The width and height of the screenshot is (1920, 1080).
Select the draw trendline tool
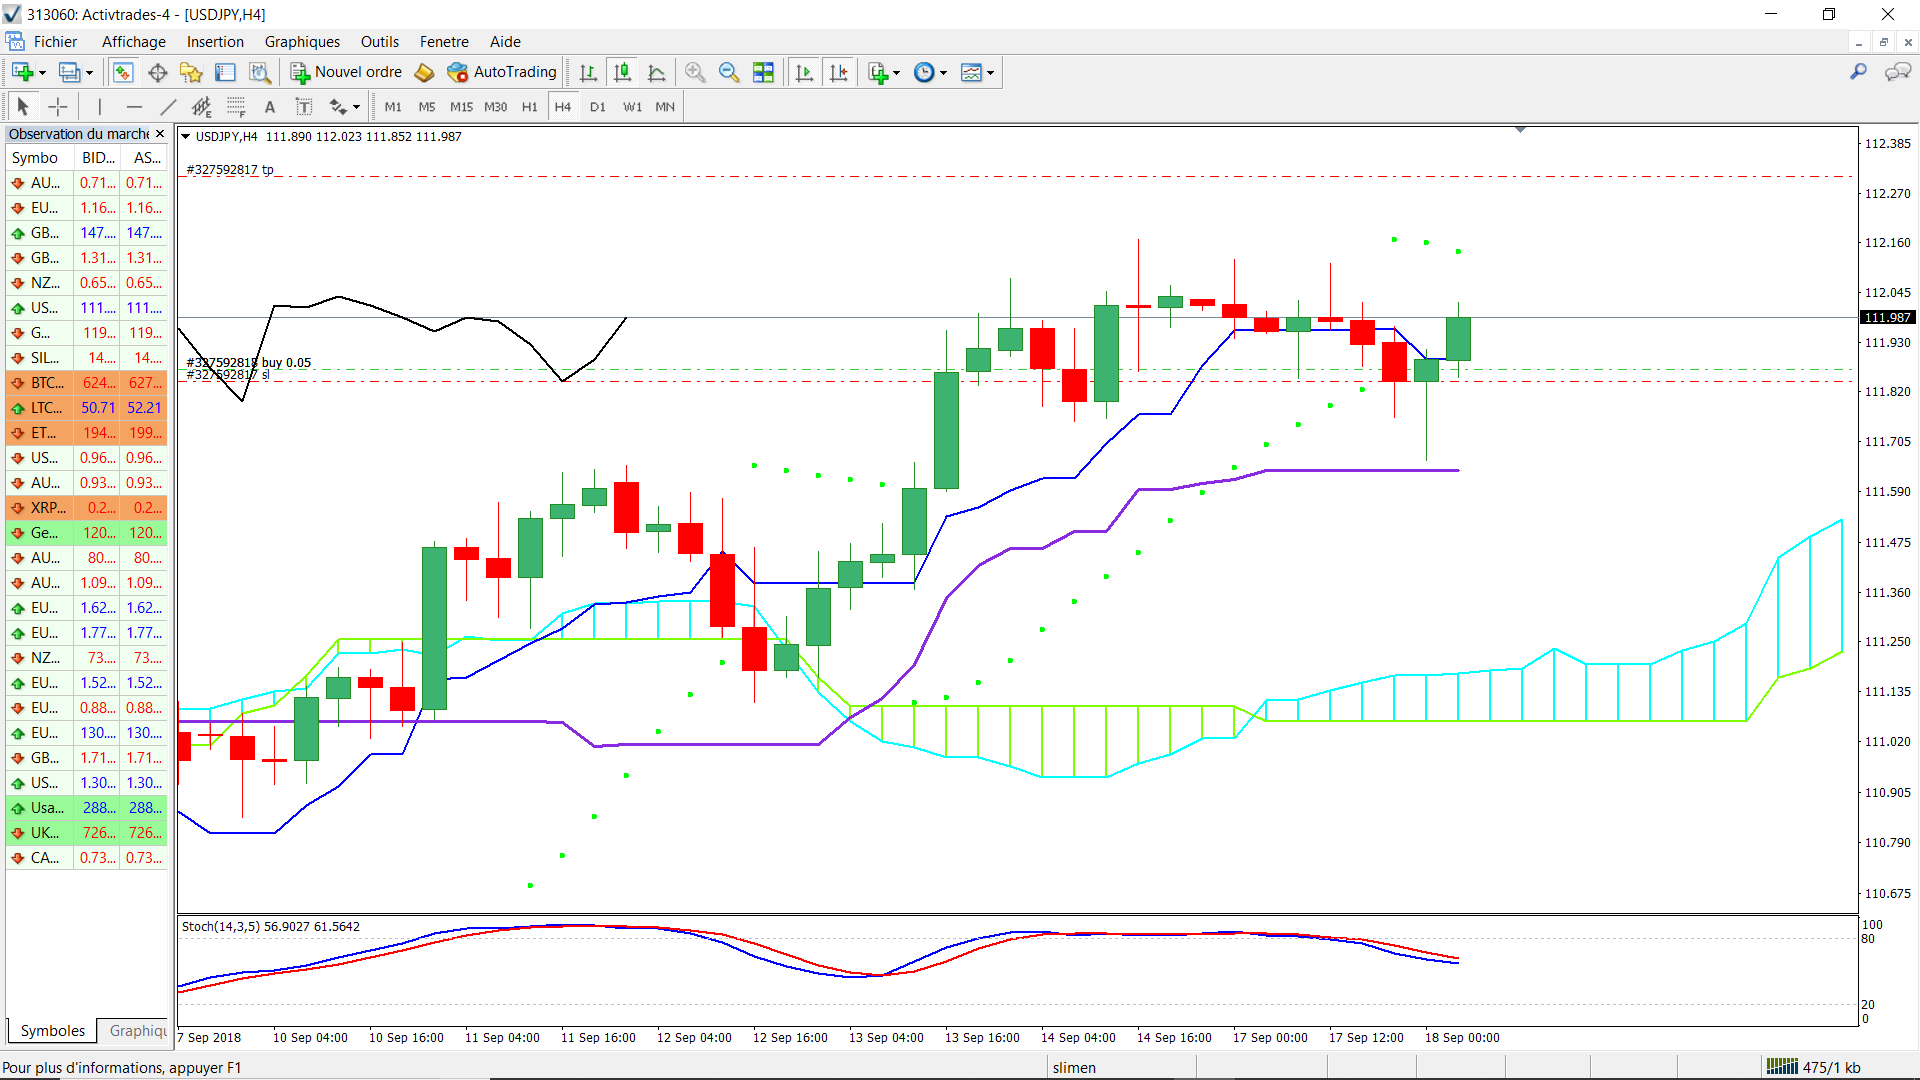(x=168, y=107)
